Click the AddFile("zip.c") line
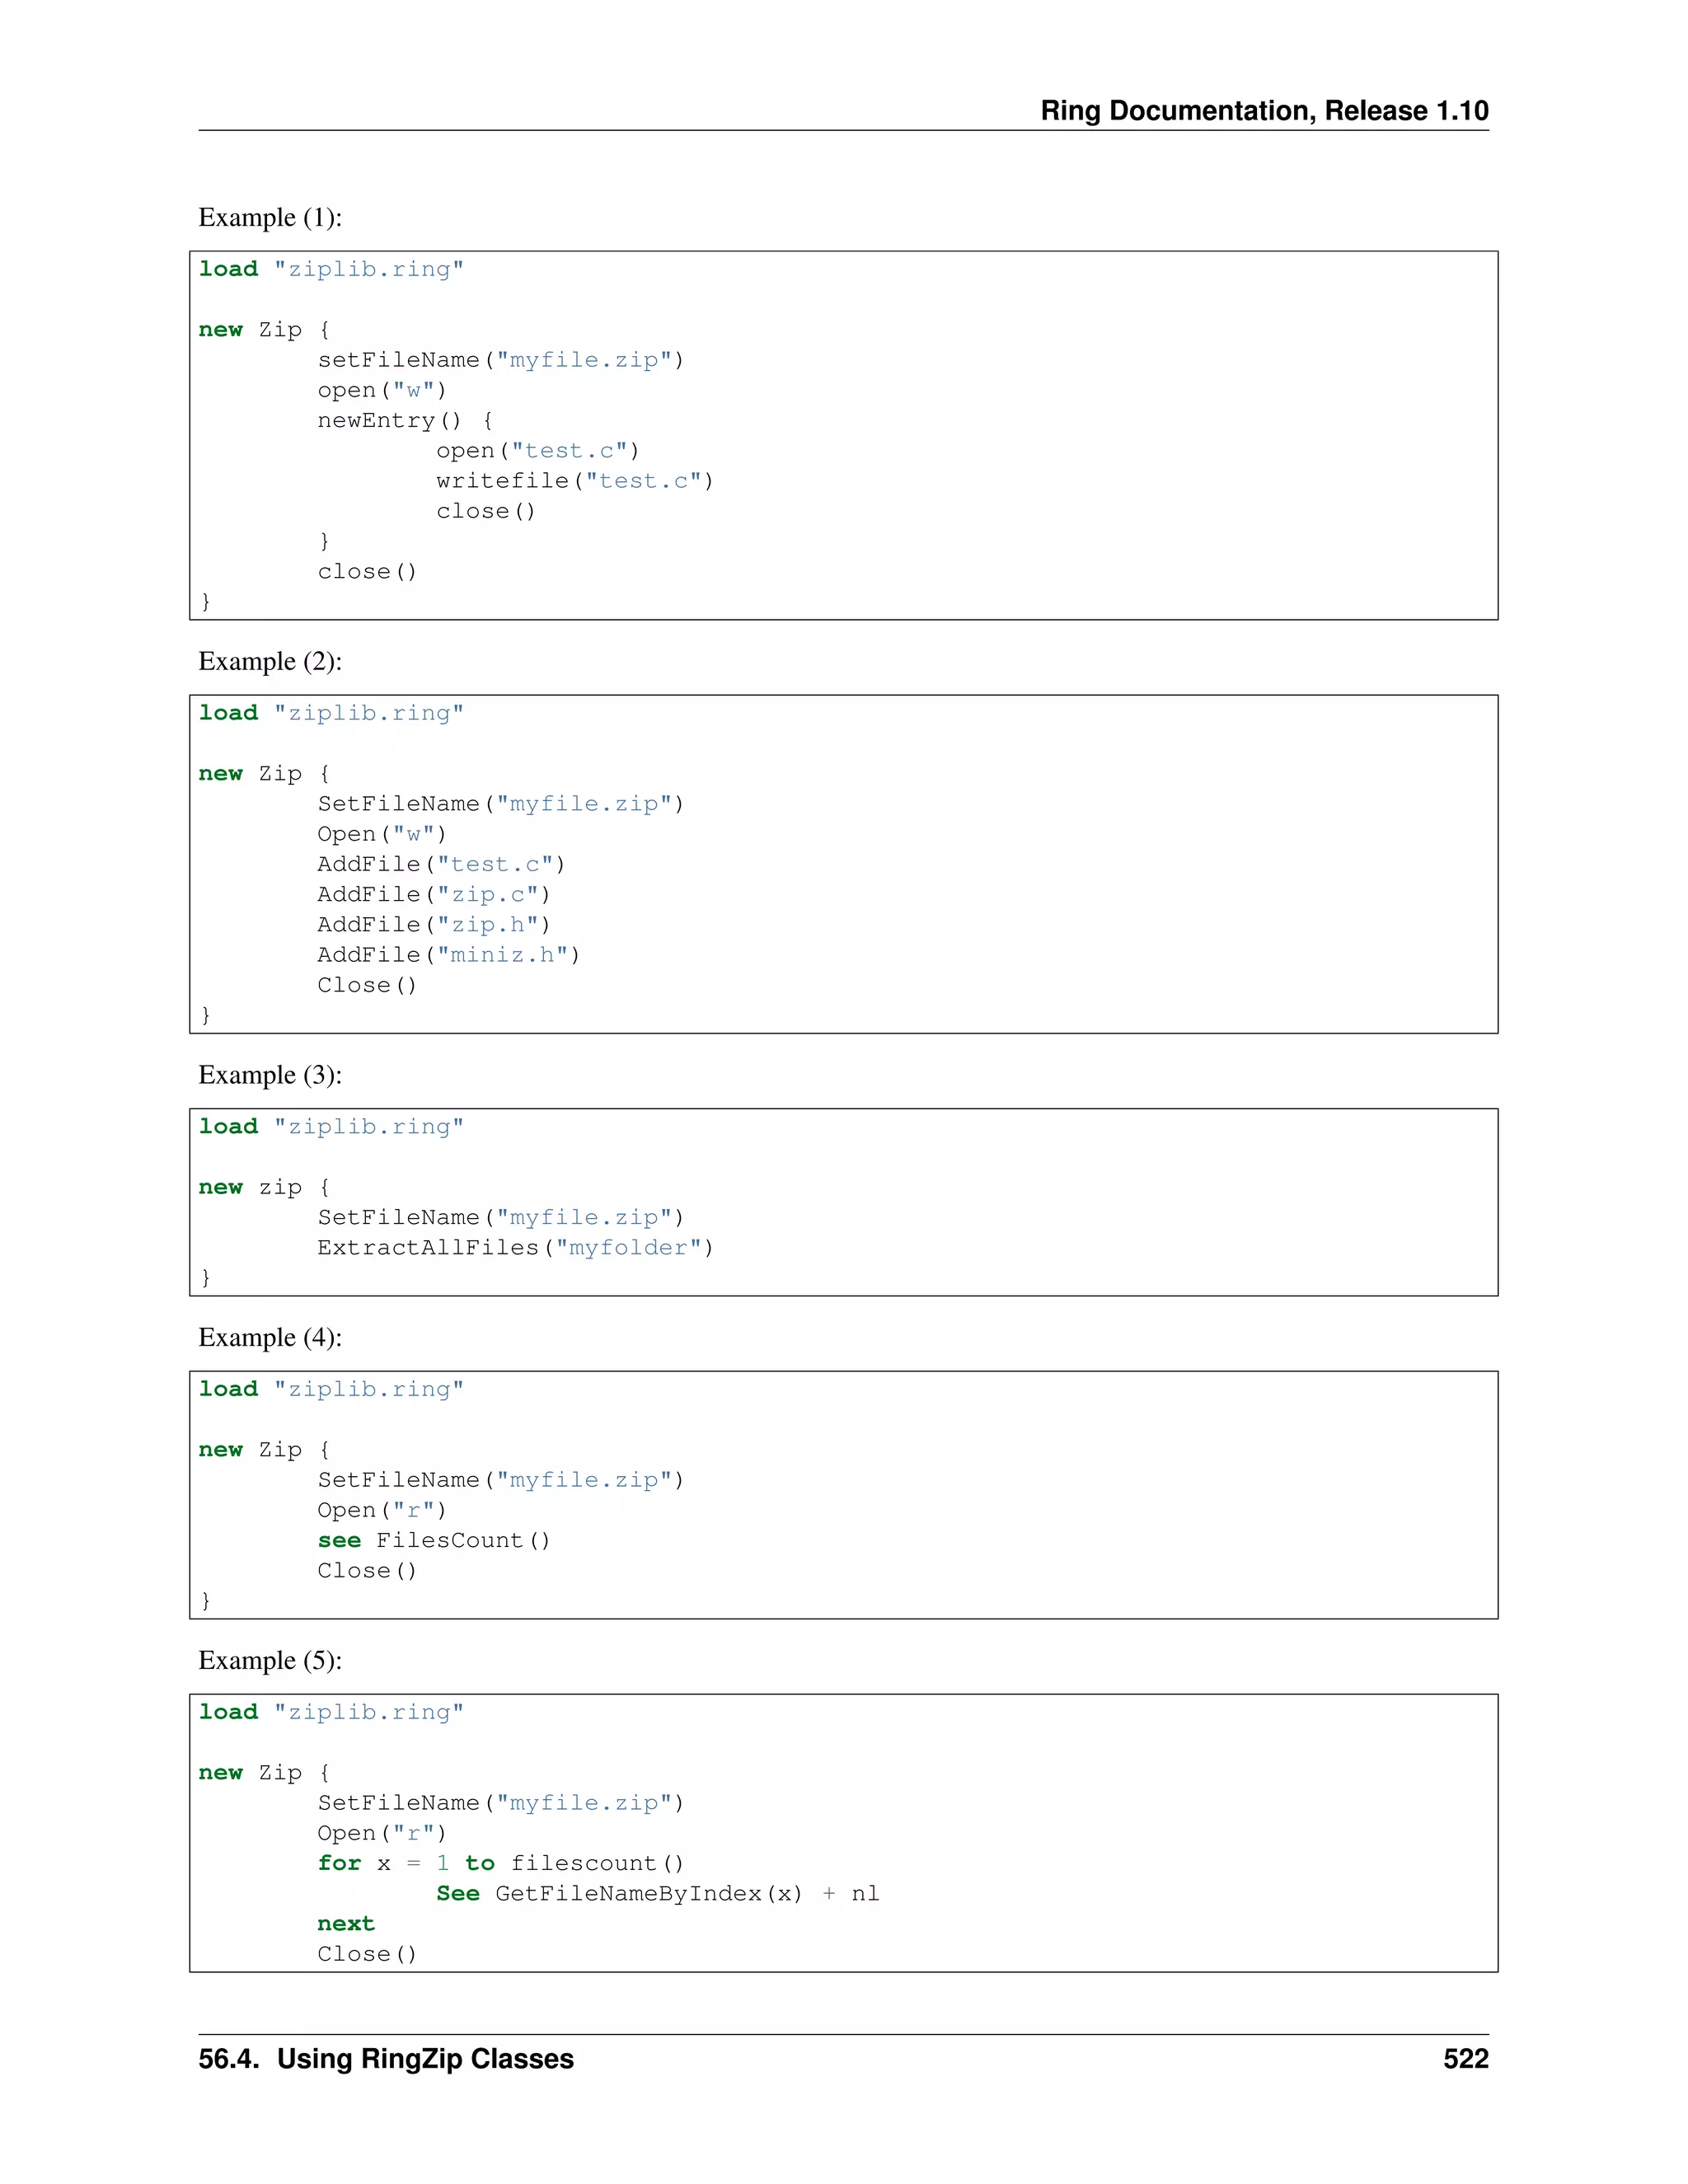Screen dimensions: 1688x2184 [434, 894]
